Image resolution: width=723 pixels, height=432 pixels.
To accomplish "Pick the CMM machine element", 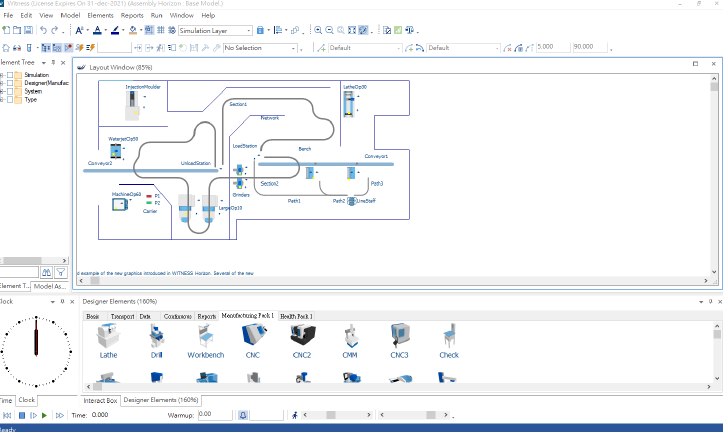I will [350, 337].
